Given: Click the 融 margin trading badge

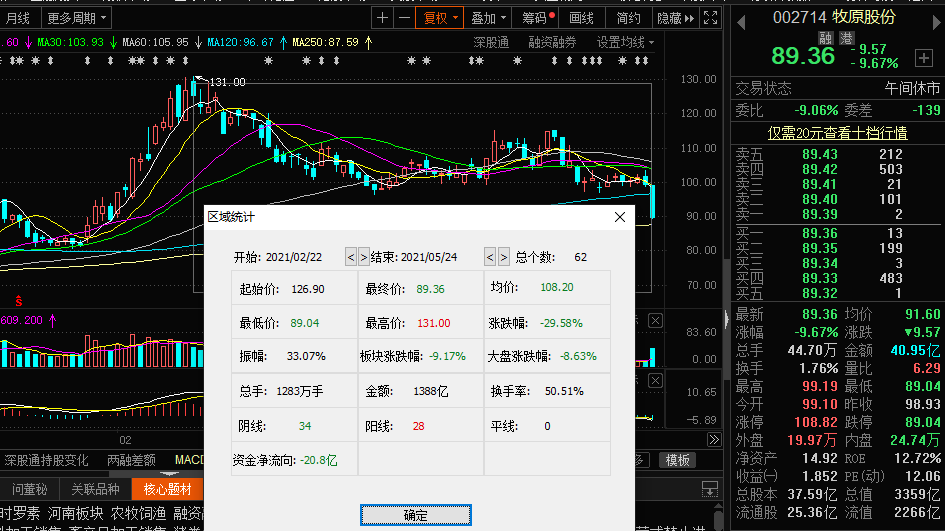Looking at the screenshot, I should [x=826, y=38].
